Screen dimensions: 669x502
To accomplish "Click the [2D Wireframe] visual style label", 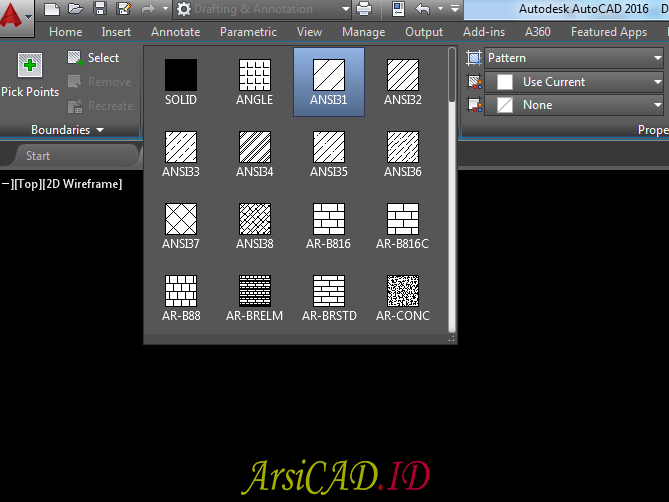I will click(x=82, y=184).
